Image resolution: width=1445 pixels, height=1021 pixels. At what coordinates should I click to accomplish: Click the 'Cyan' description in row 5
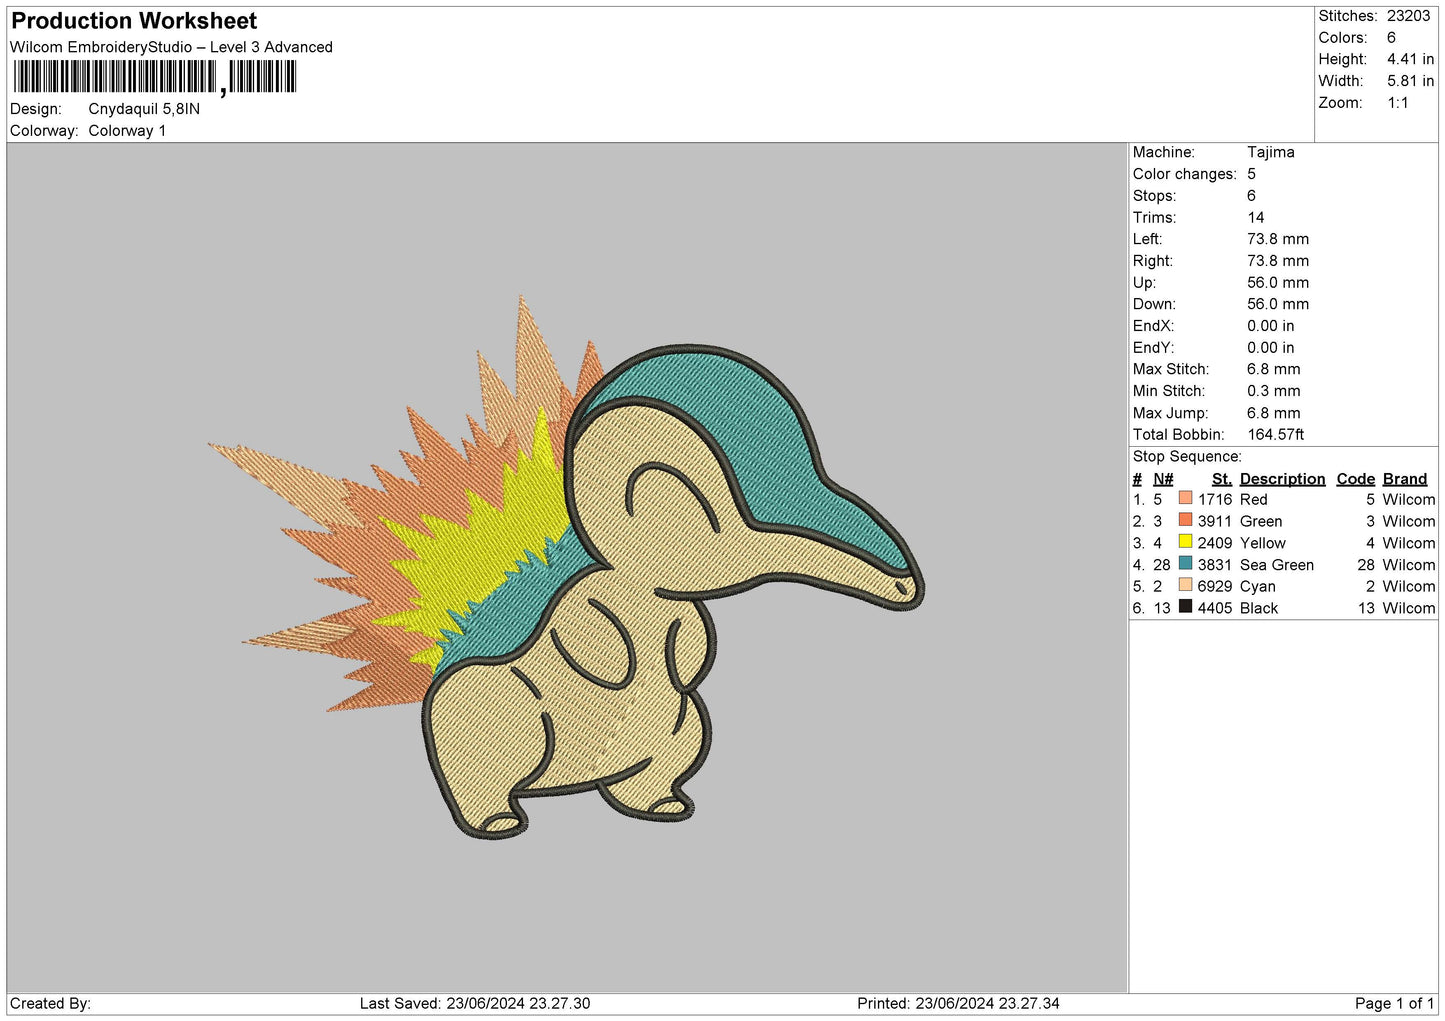coord(1258,587)
